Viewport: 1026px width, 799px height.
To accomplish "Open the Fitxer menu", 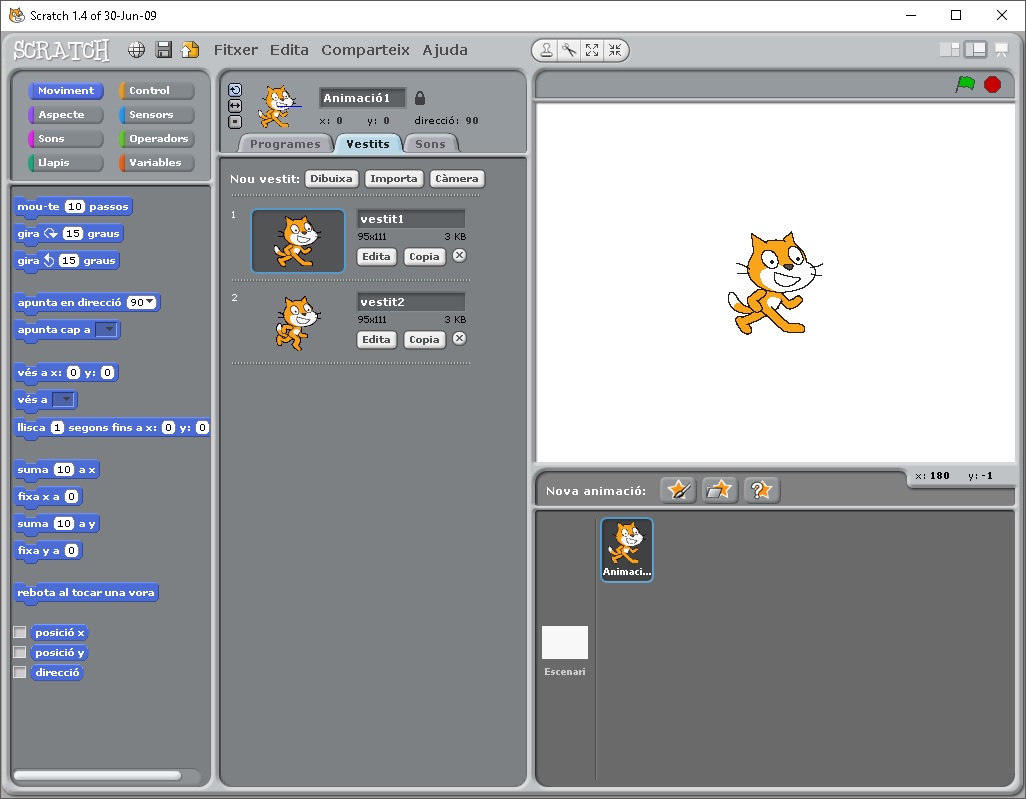I will (236, 50).
